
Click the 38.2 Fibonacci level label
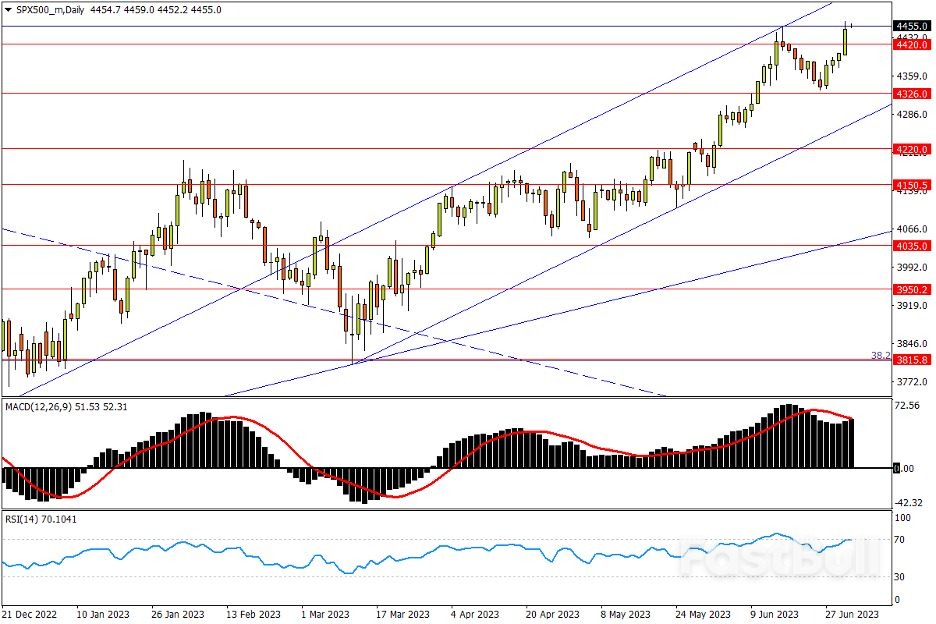click(880, 355)
